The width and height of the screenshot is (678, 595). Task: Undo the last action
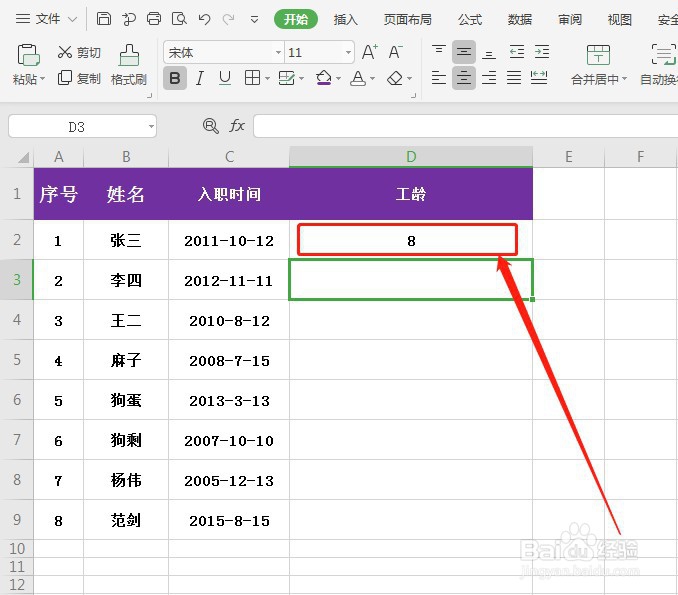pos(204,19)
